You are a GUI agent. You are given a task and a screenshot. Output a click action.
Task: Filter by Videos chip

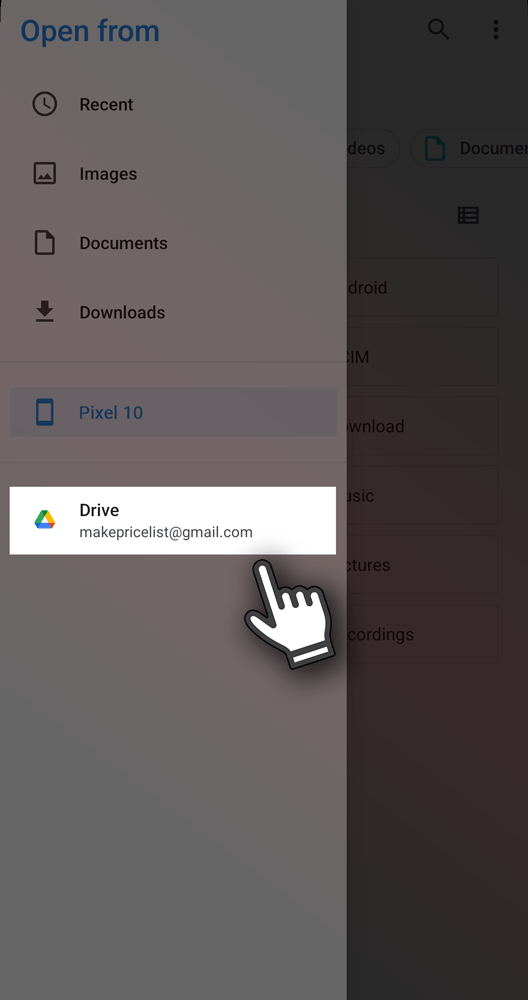coord(373,148)
